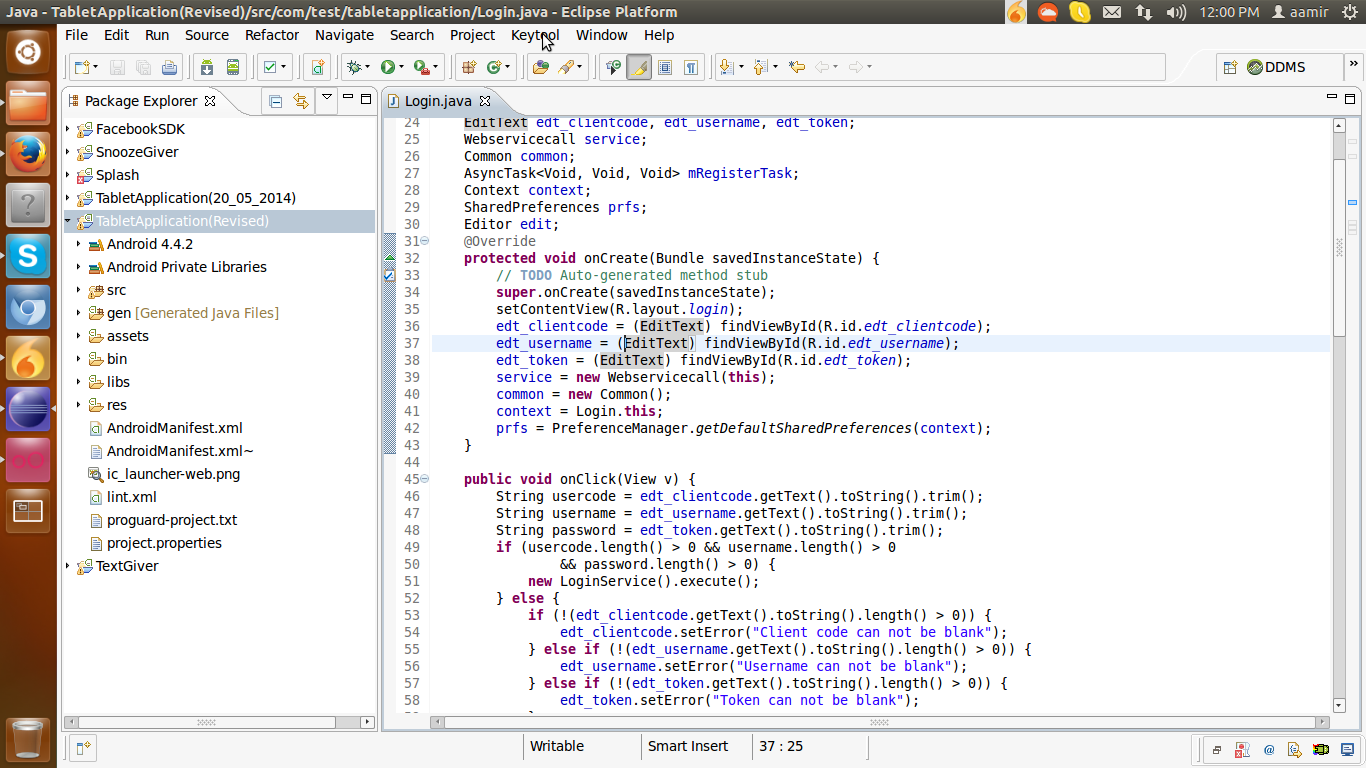Maximize the Login.java editor area
This screenshot has width=1366, height=768.
[x=1350, y=98]
